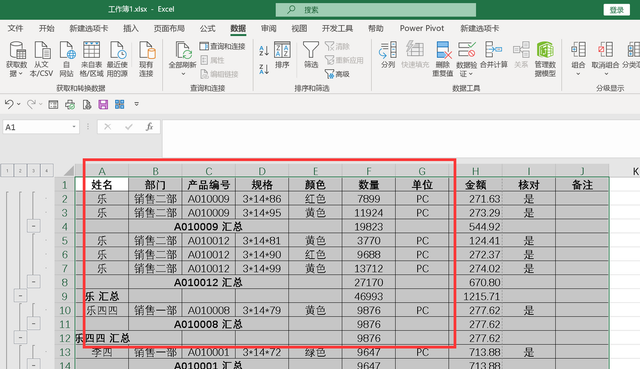The height and width of the screenshot is (369, 640).
Task: Click the formula bar enter checkmark
Action: 129,127
